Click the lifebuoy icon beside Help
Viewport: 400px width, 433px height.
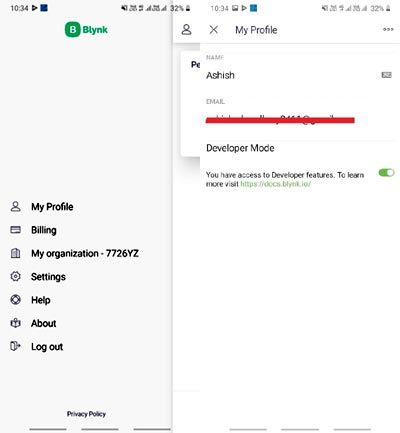(x=15, y=300)
